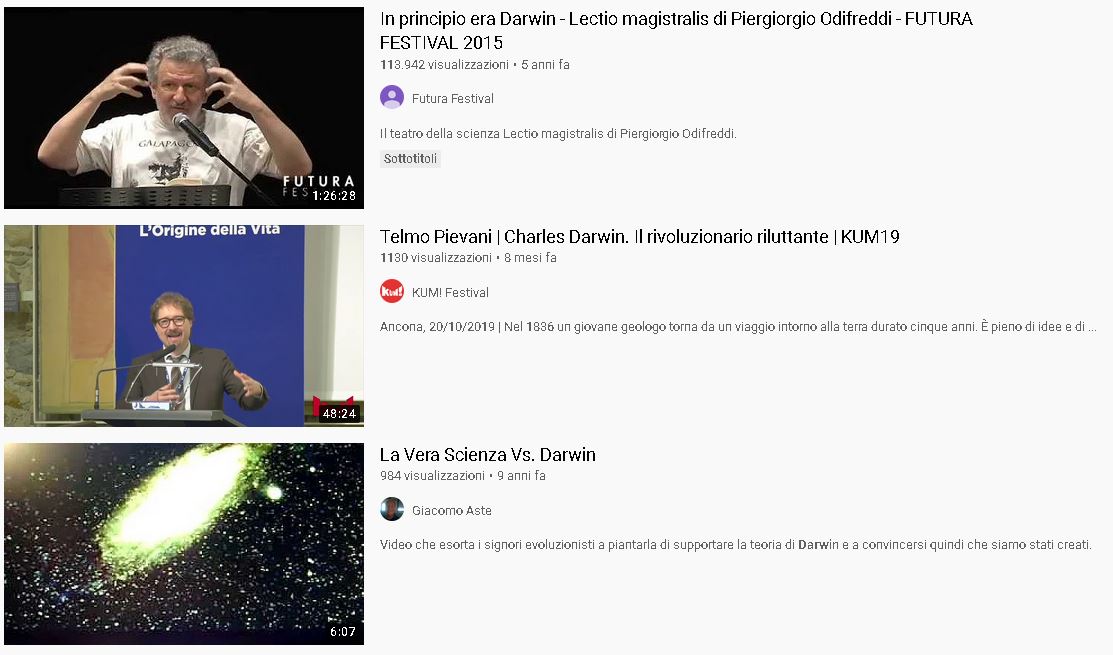The height and width of the screenshot is (655, 1113).
Task: Open the Telmo Pievani video thumbnail
Action: (x=184, y=326)
